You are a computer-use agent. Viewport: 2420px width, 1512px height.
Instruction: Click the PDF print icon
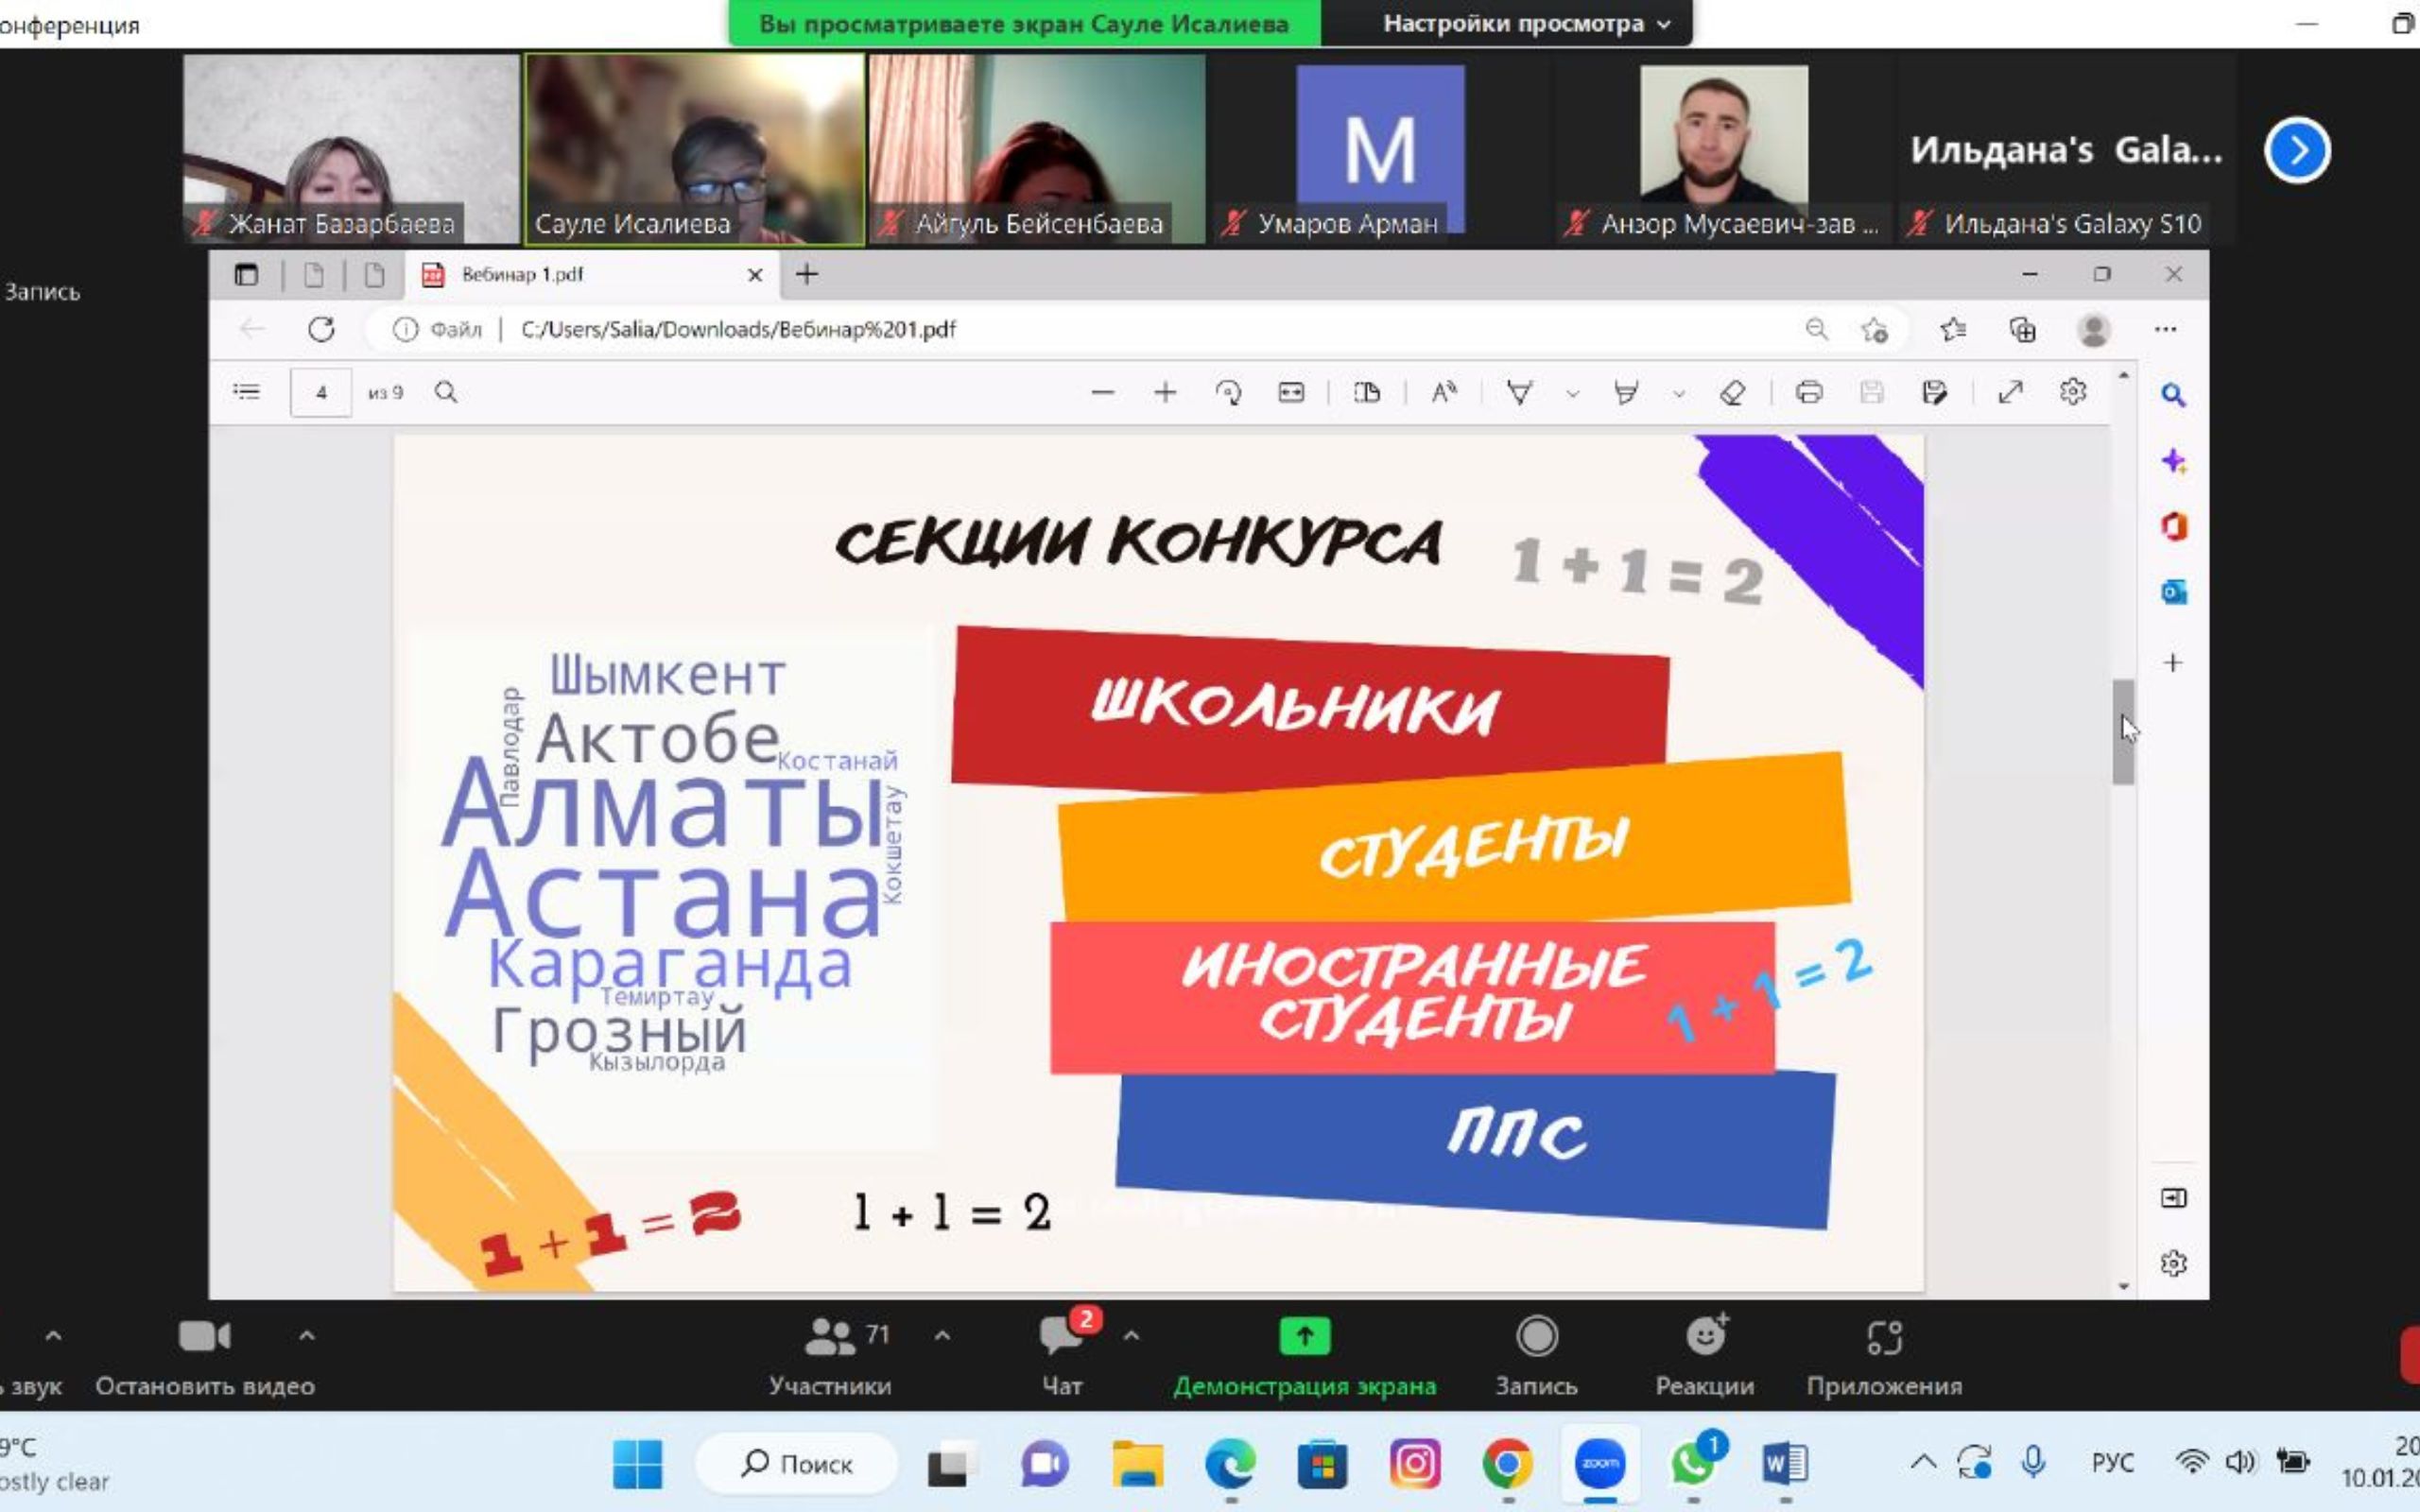(x=1808, y=393)
